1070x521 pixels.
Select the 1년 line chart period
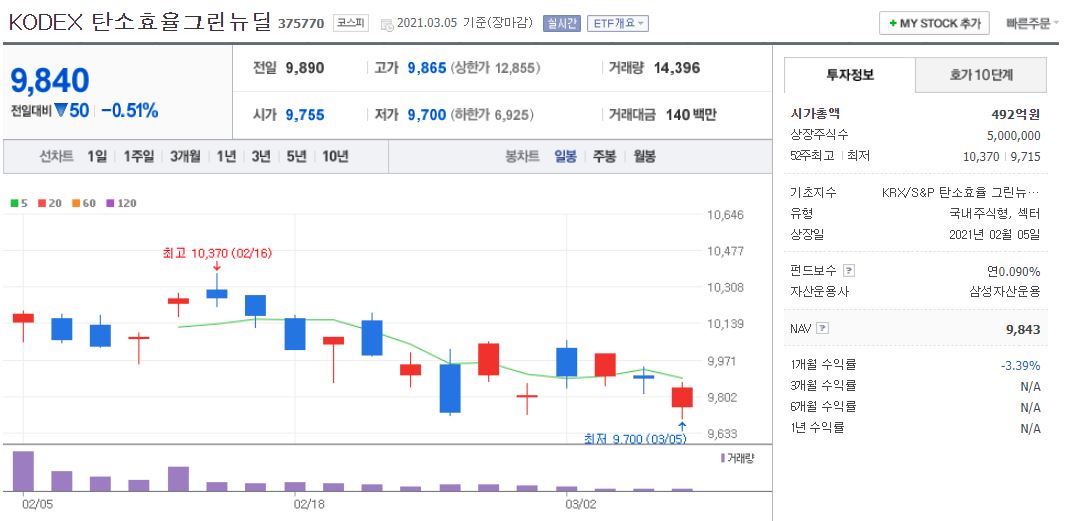(226, 156)
